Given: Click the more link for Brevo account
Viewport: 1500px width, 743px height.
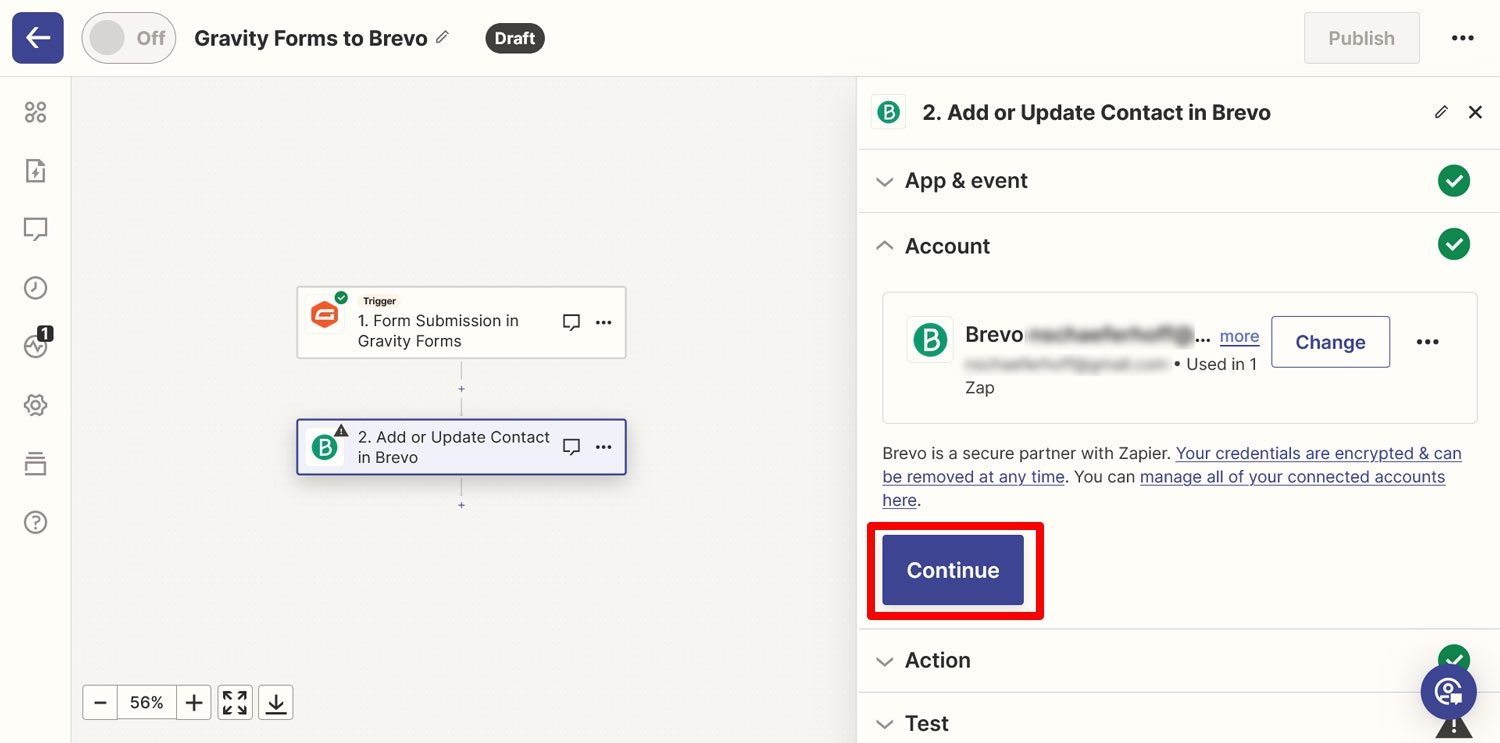Looking at the screenshot, I should click(x=1239, y=336).
